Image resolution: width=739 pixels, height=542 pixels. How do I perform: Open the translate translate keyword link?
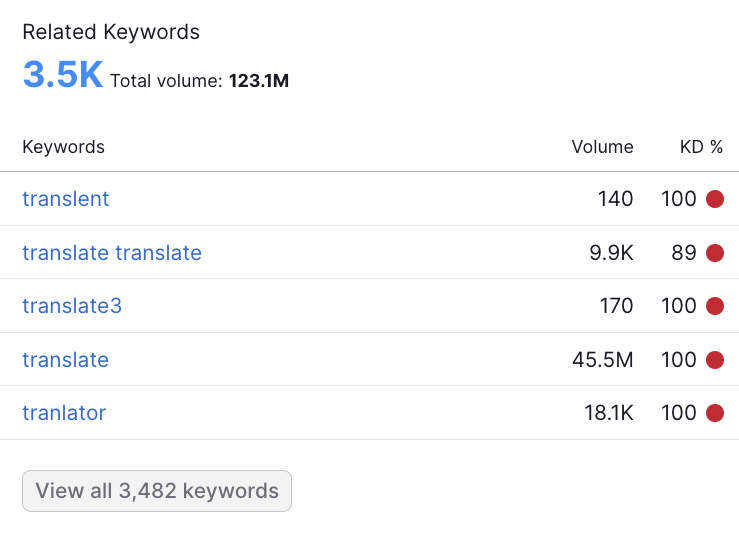click(112, 253)
